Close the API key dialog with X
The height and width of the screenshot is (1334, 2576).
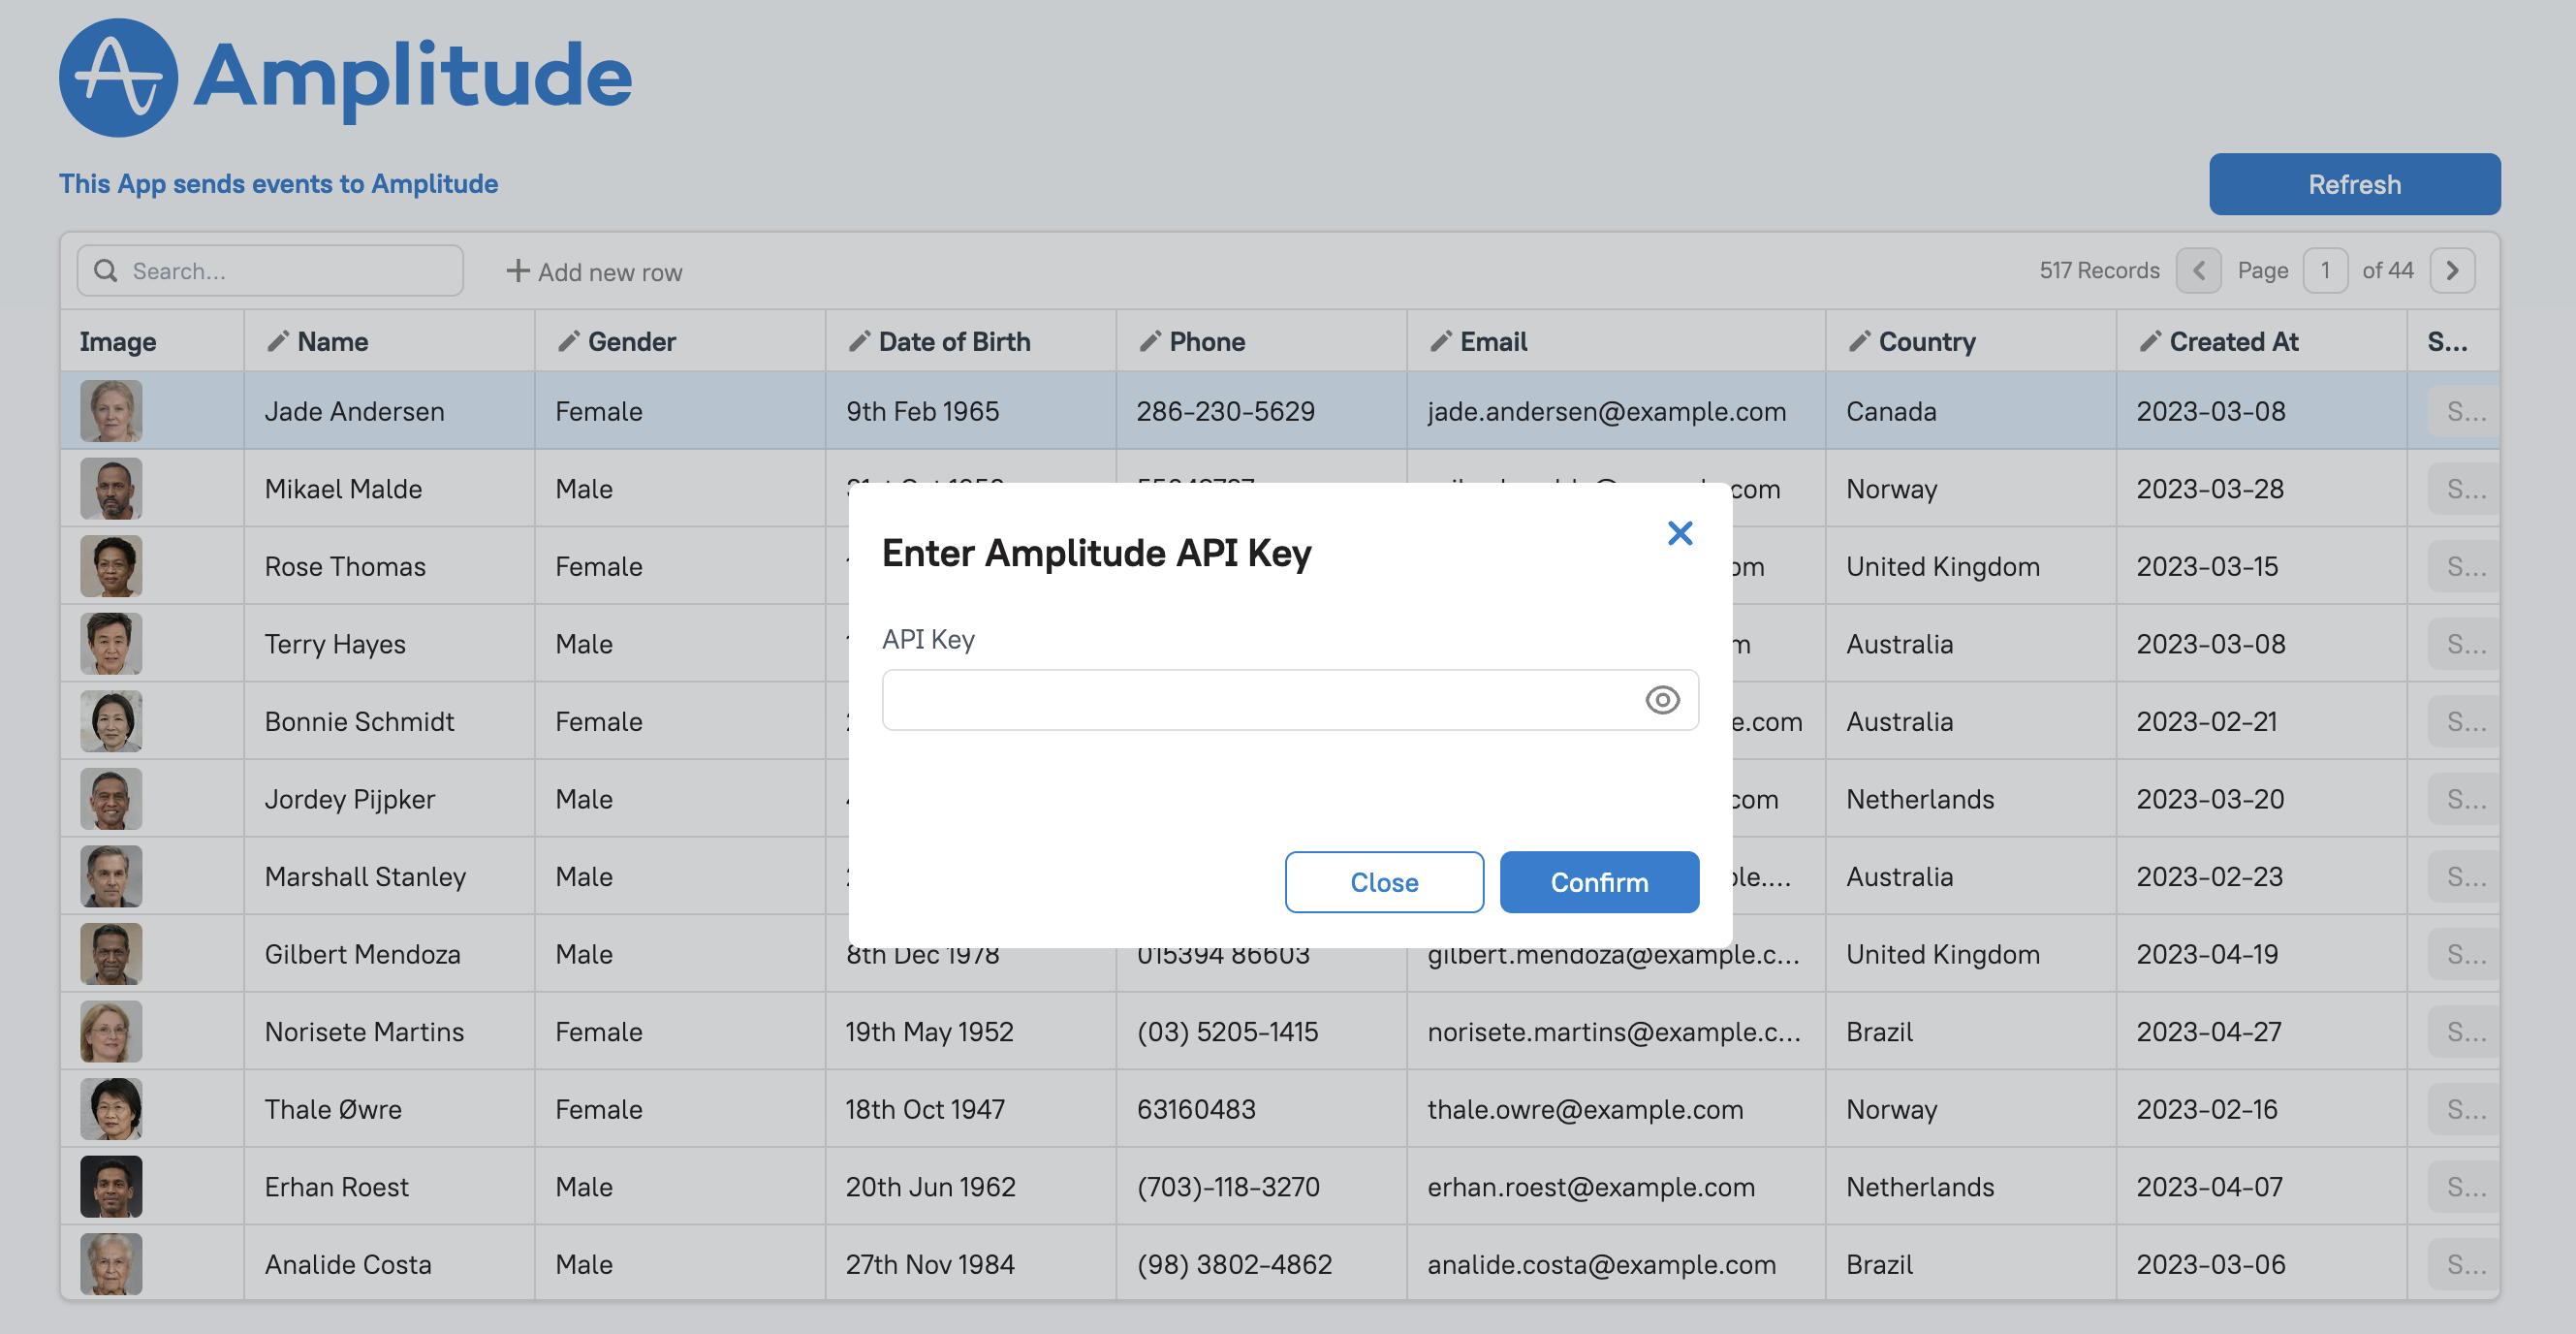[x=1680, y=533]
